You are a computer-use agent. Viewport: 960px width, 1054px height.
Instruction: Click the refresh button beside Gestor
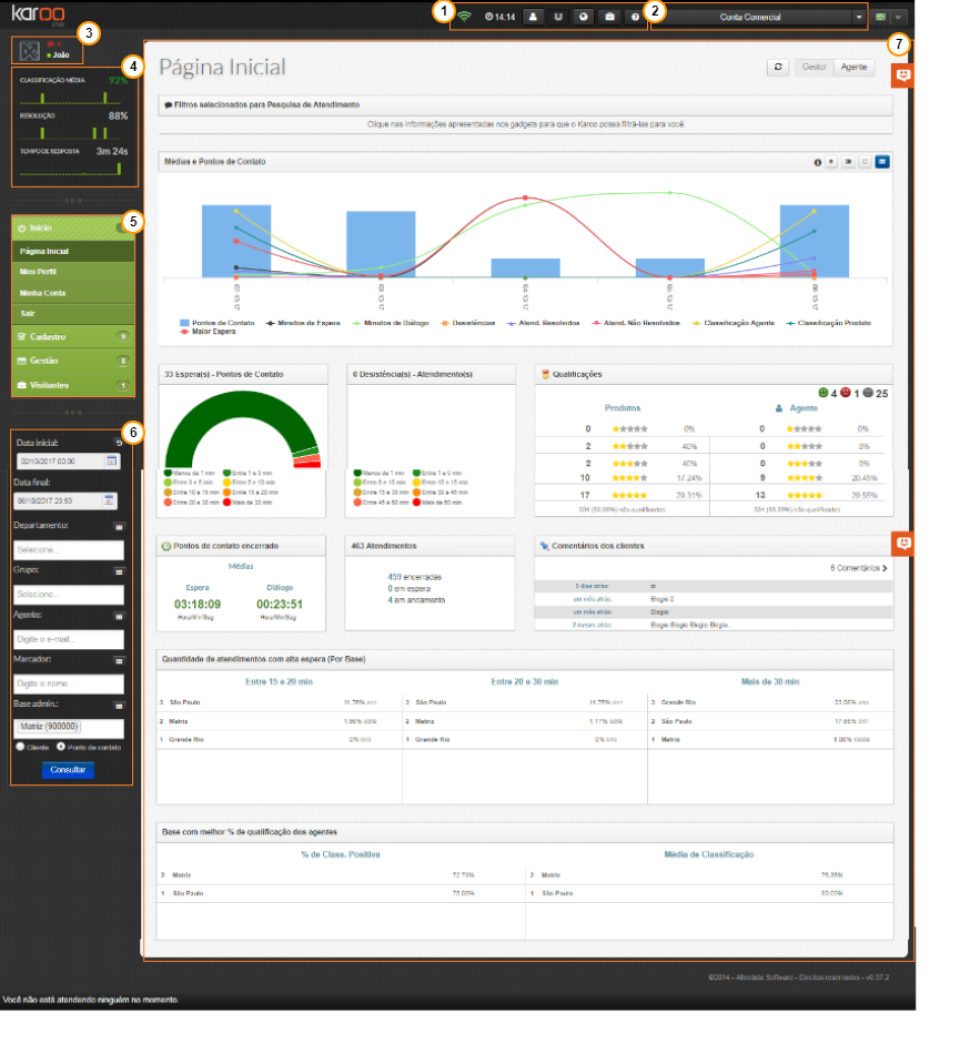[779, 67]
